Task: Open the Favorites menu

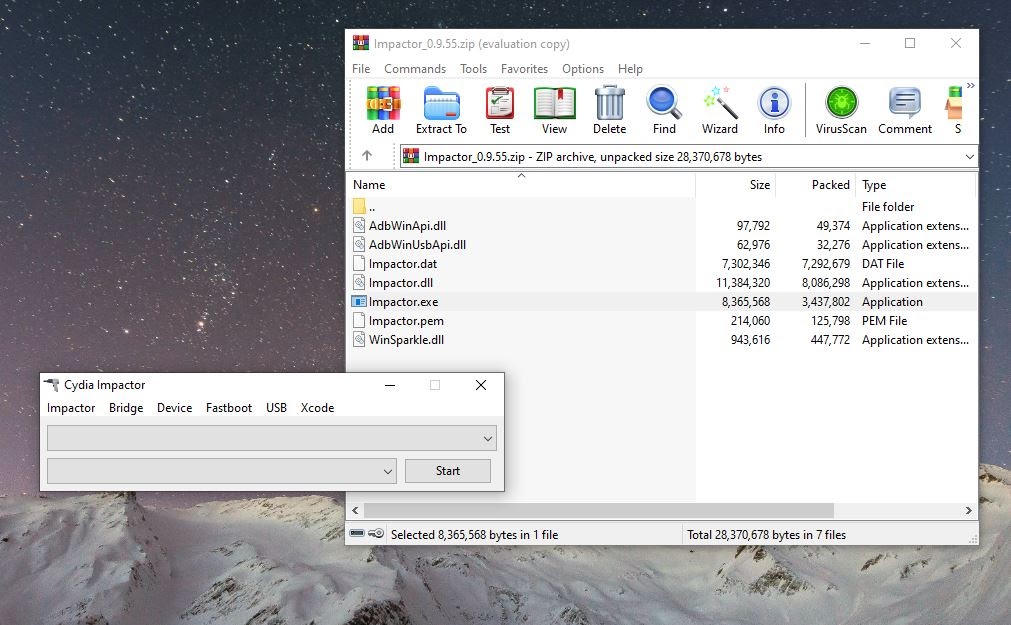Action: click(x=524, y=68)
